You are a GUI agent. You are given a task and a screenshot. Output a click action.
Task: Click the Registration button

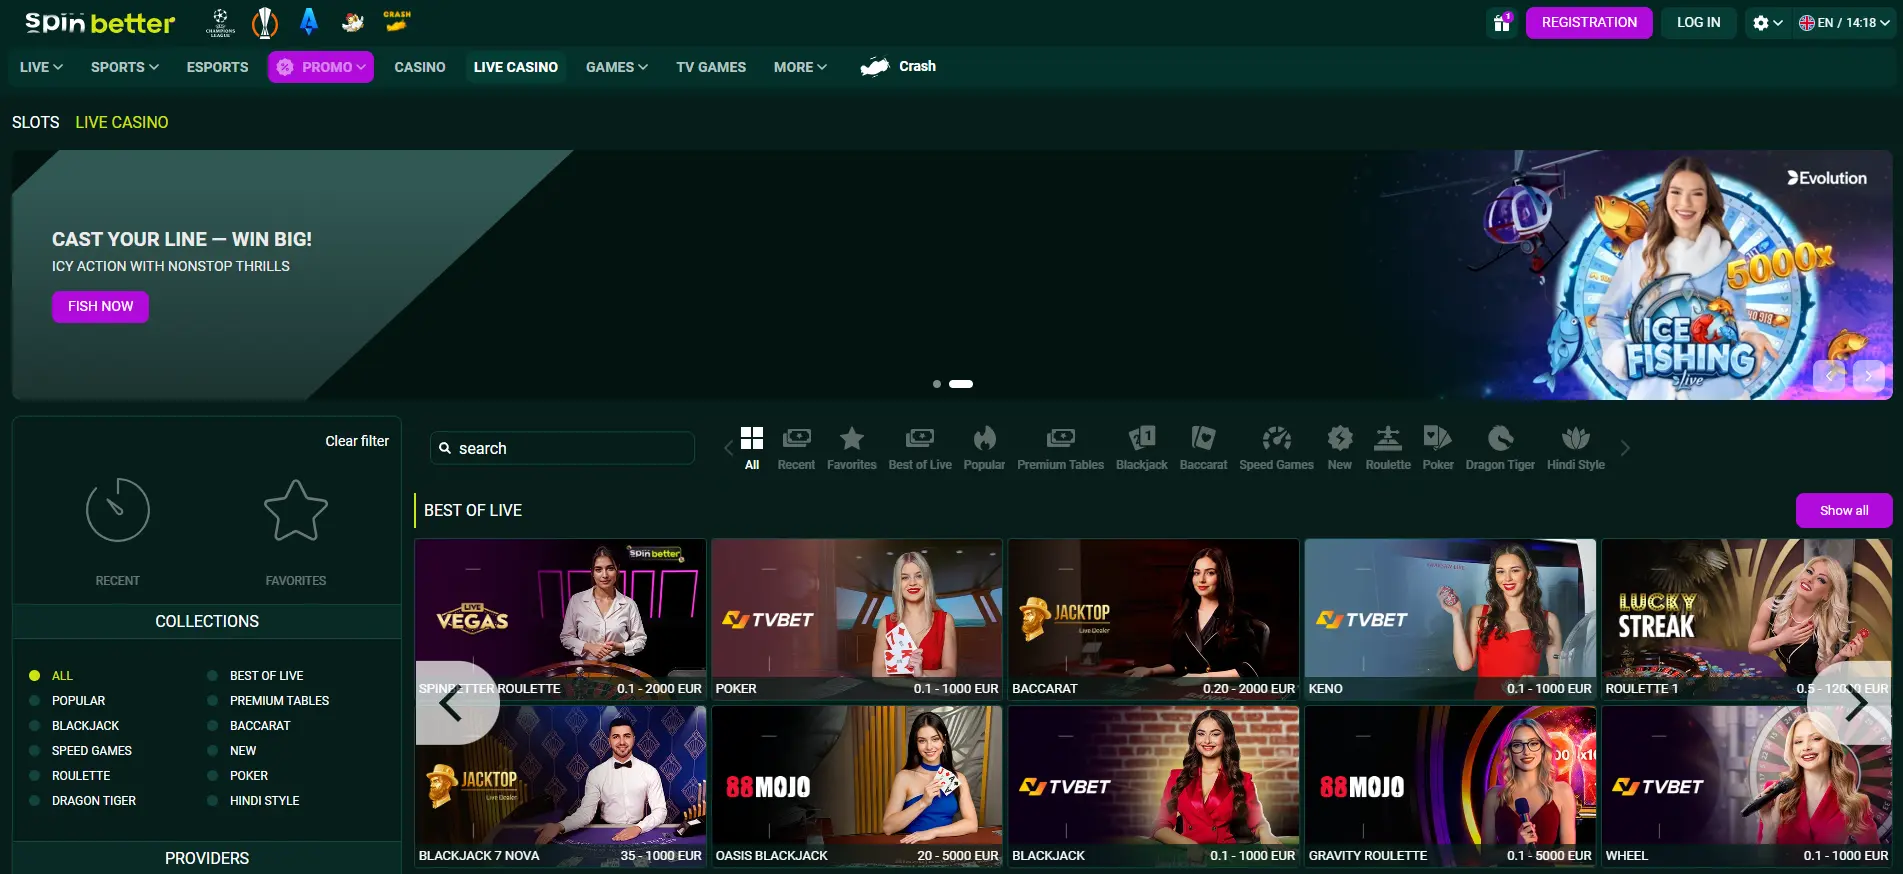tap(1588, 23)
